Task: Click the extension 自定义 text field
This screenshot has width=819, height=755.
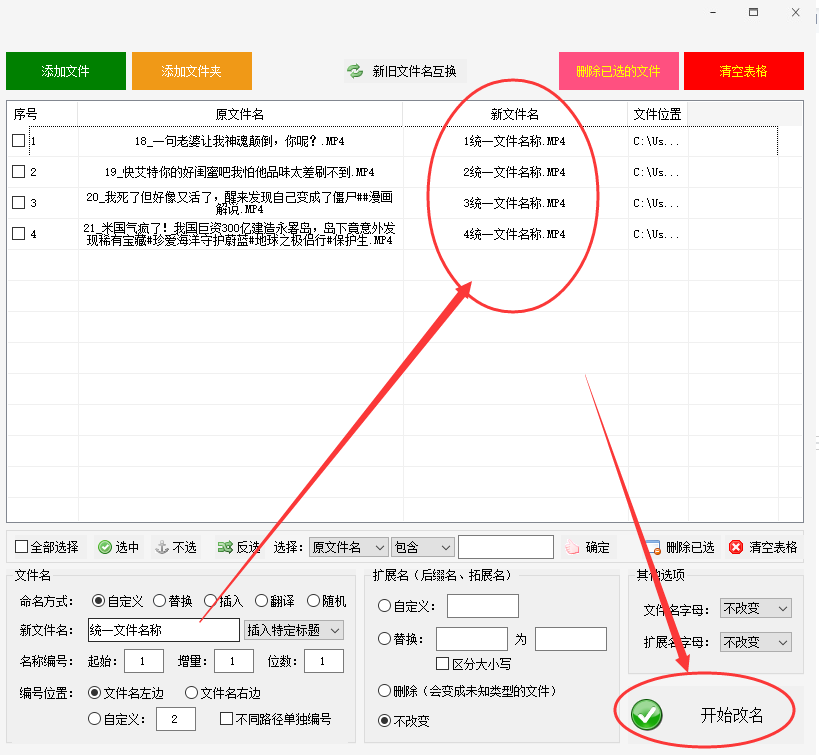Action: point(483,606)
